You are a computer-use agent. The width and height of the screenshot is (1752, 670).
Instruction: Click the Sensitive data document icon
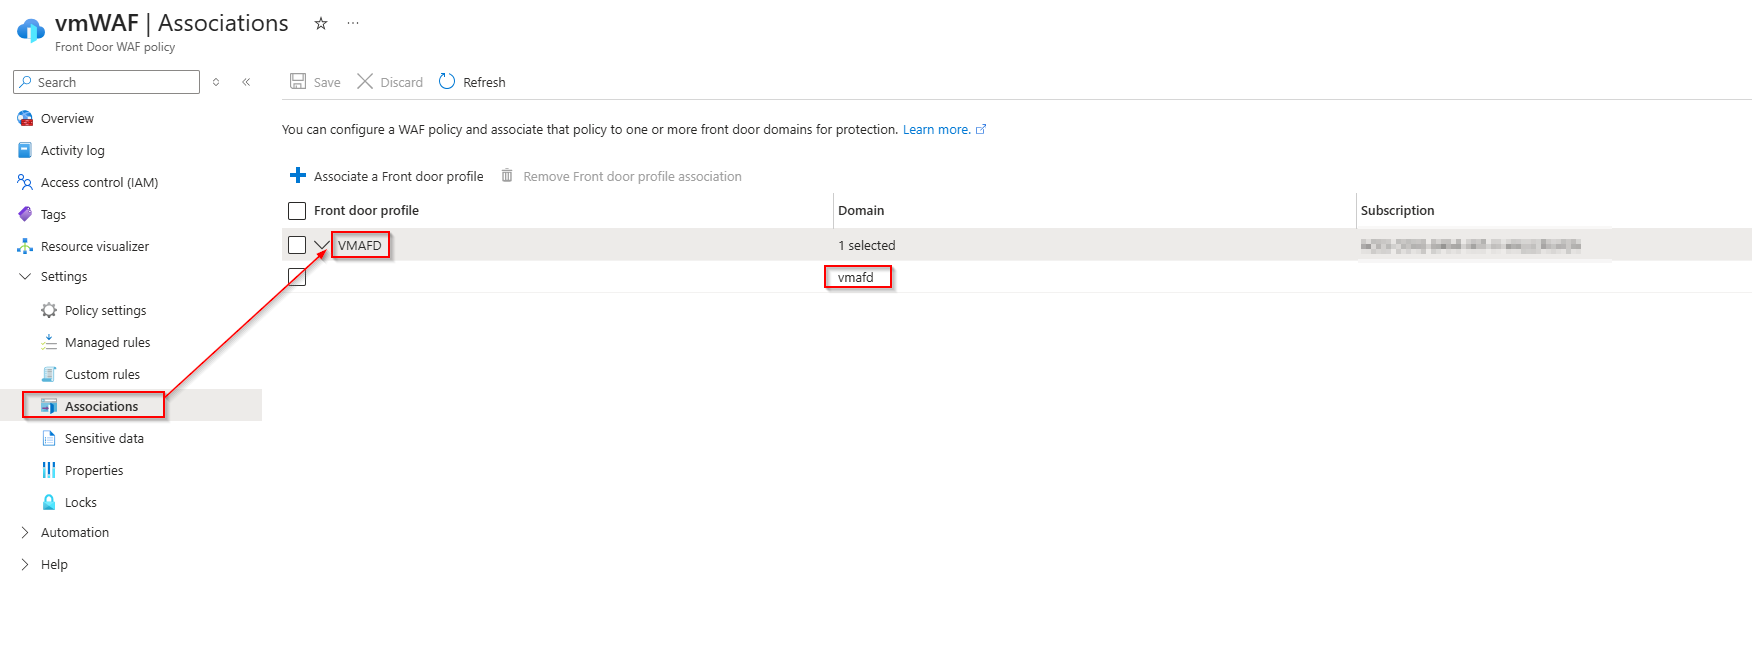coord(49,438)
